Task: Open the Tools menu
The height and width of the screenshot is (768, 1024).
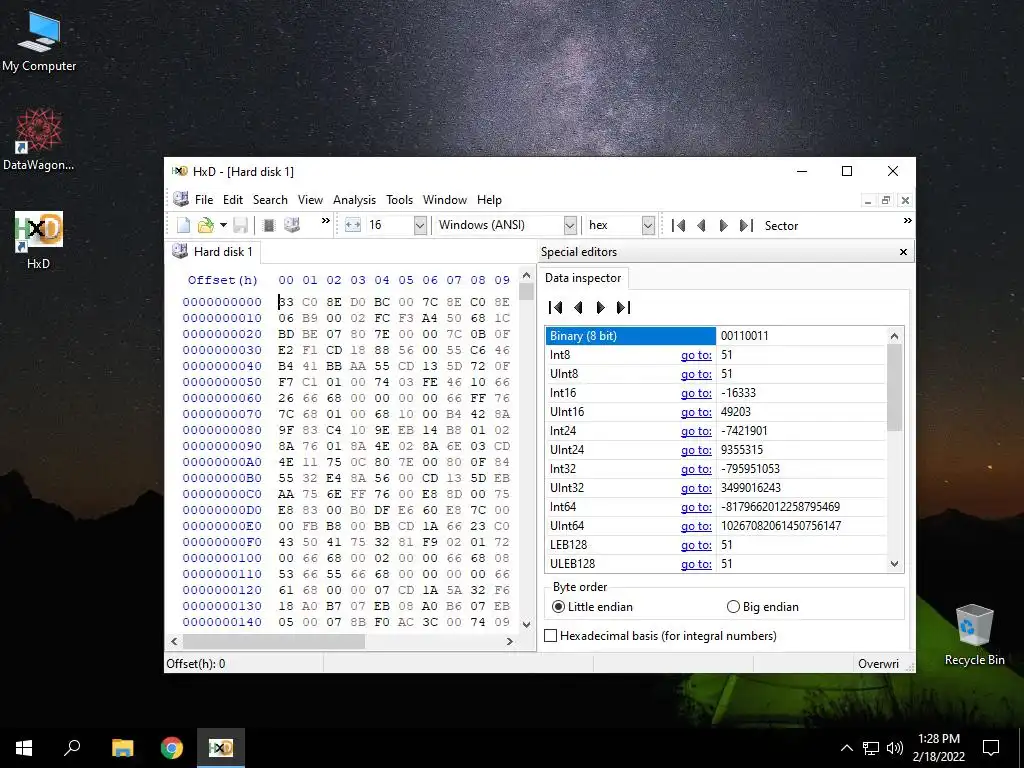Action: (399, 200)
